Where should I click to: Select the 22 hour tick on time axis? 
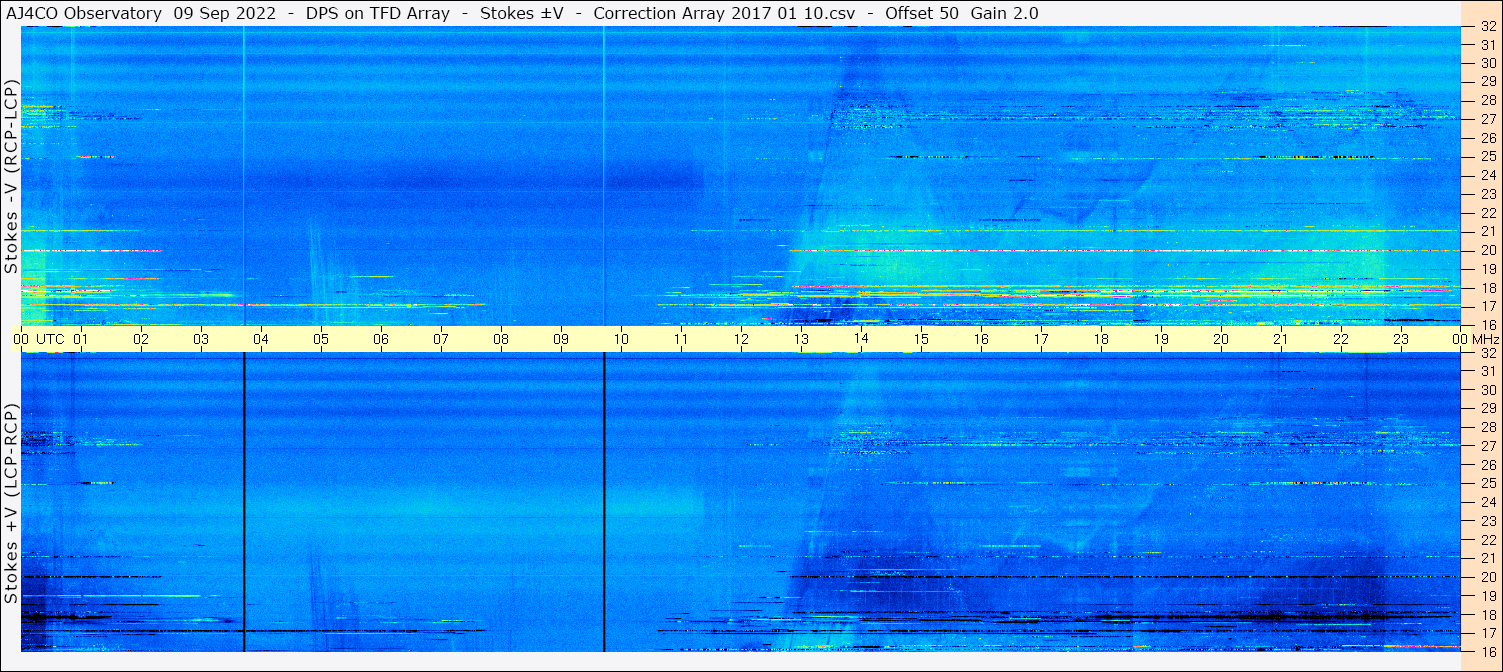[1341, 339]
